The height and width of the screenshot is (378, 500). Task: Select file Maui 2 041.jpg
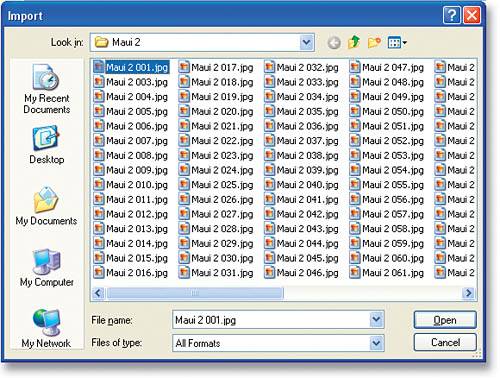[x=301, y=199]
